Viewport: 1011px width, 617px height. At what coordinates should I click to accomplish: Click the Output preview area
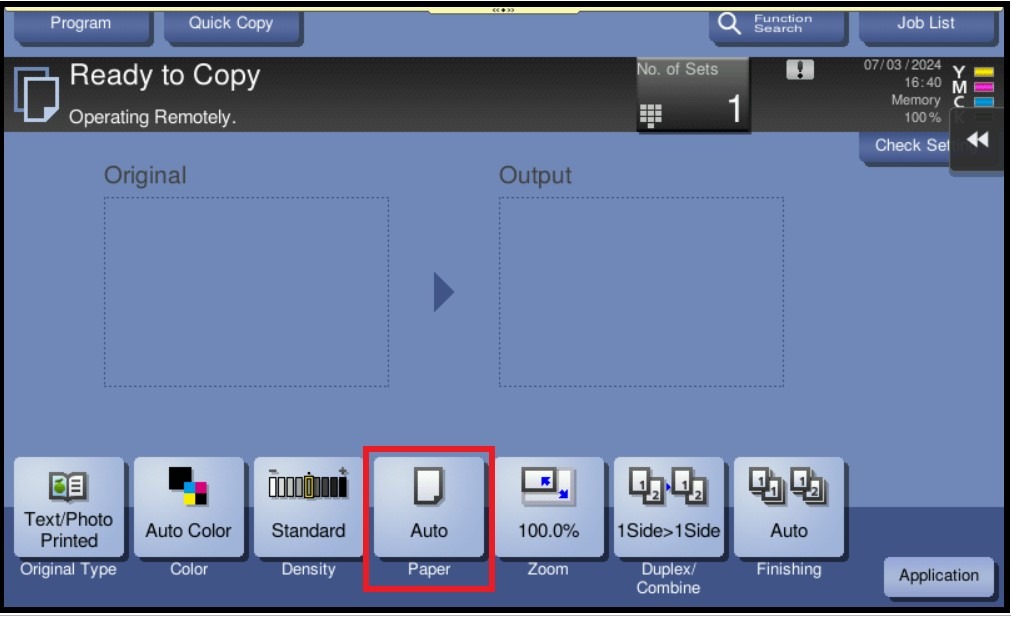coord(641,292)
